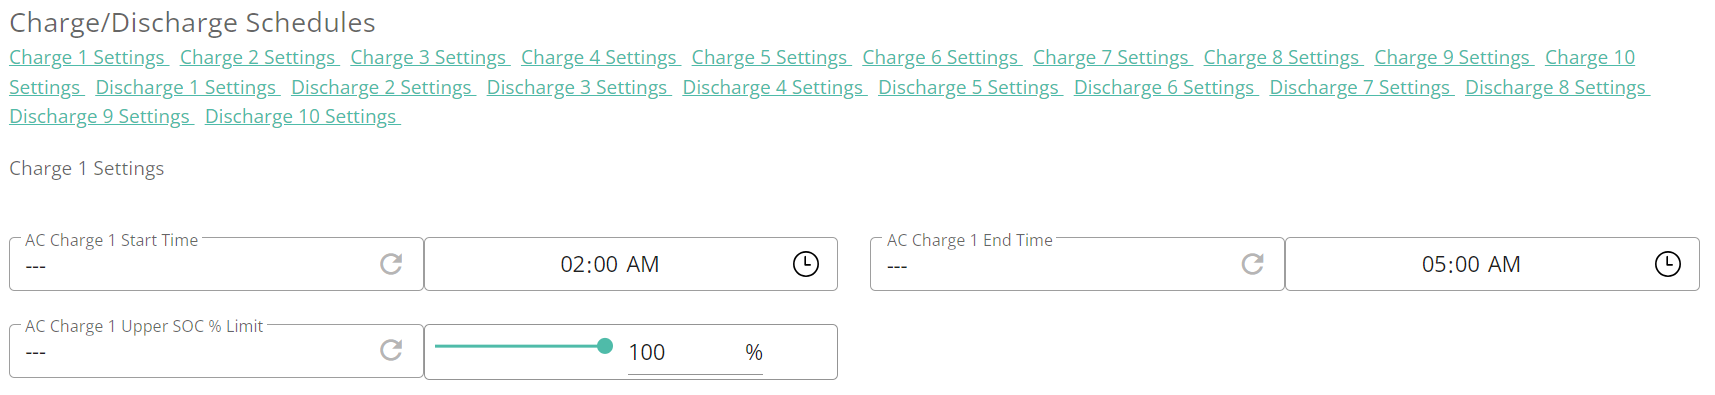1715x395 pixels.
Task: Navigate to Charge 9 Settings
Action: pyautogui.click(x=1452, y=58)
